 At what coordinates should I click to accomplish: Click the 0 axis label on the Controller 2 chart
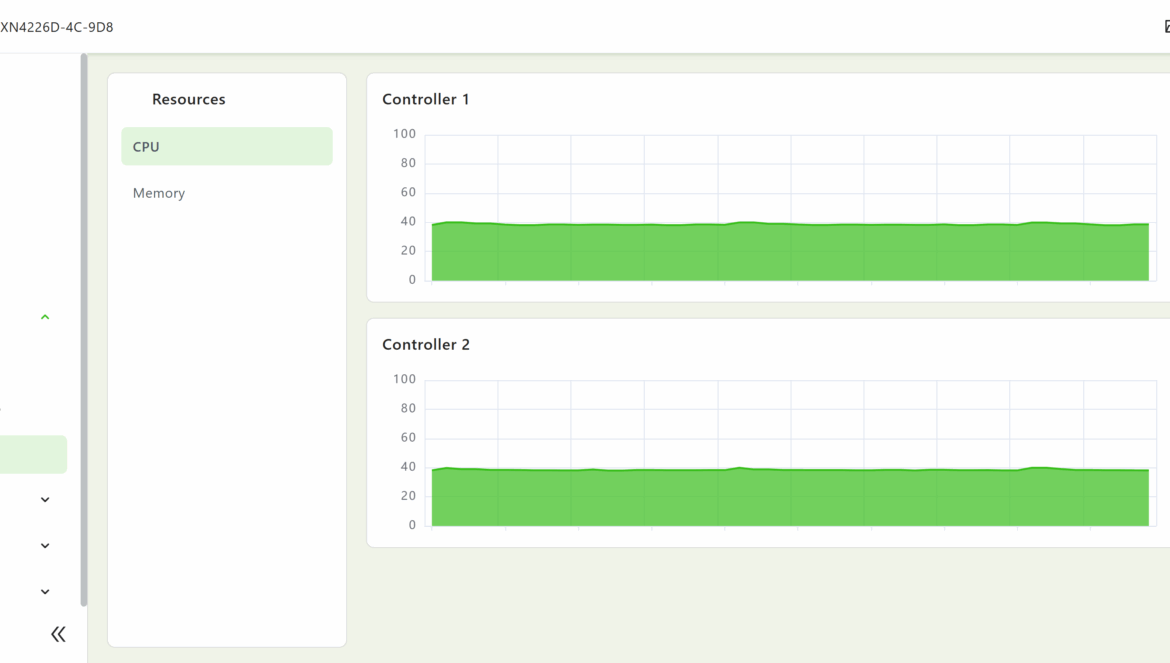tap(411, 525)
